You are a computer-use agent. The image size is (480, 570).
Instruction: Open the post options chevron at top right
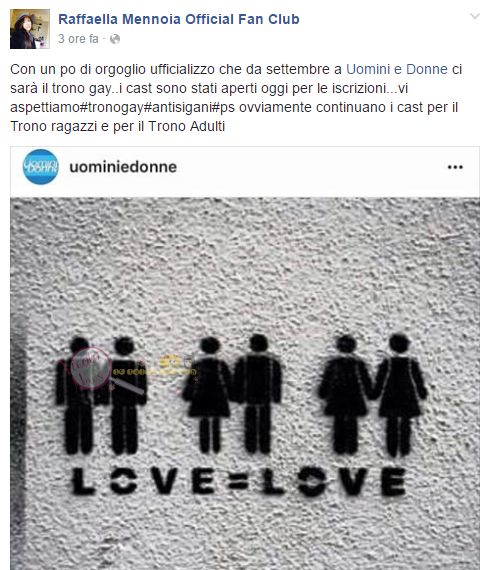click(475, 16)
